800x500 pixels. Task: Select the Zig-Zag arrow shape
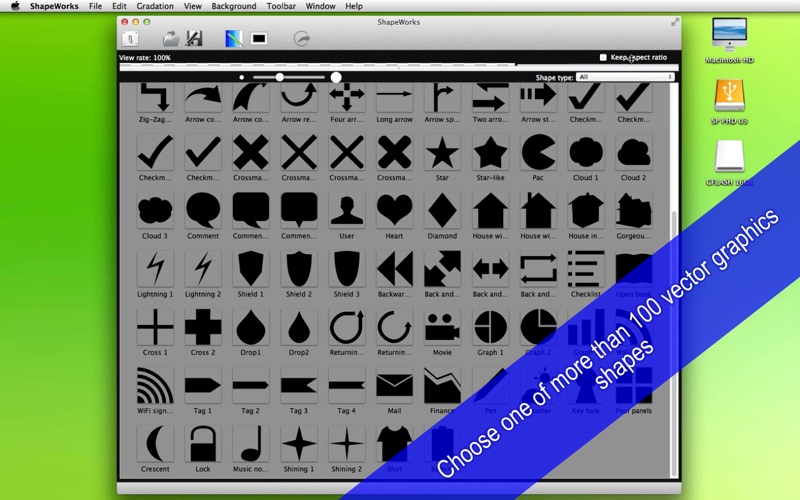point(155,98)
